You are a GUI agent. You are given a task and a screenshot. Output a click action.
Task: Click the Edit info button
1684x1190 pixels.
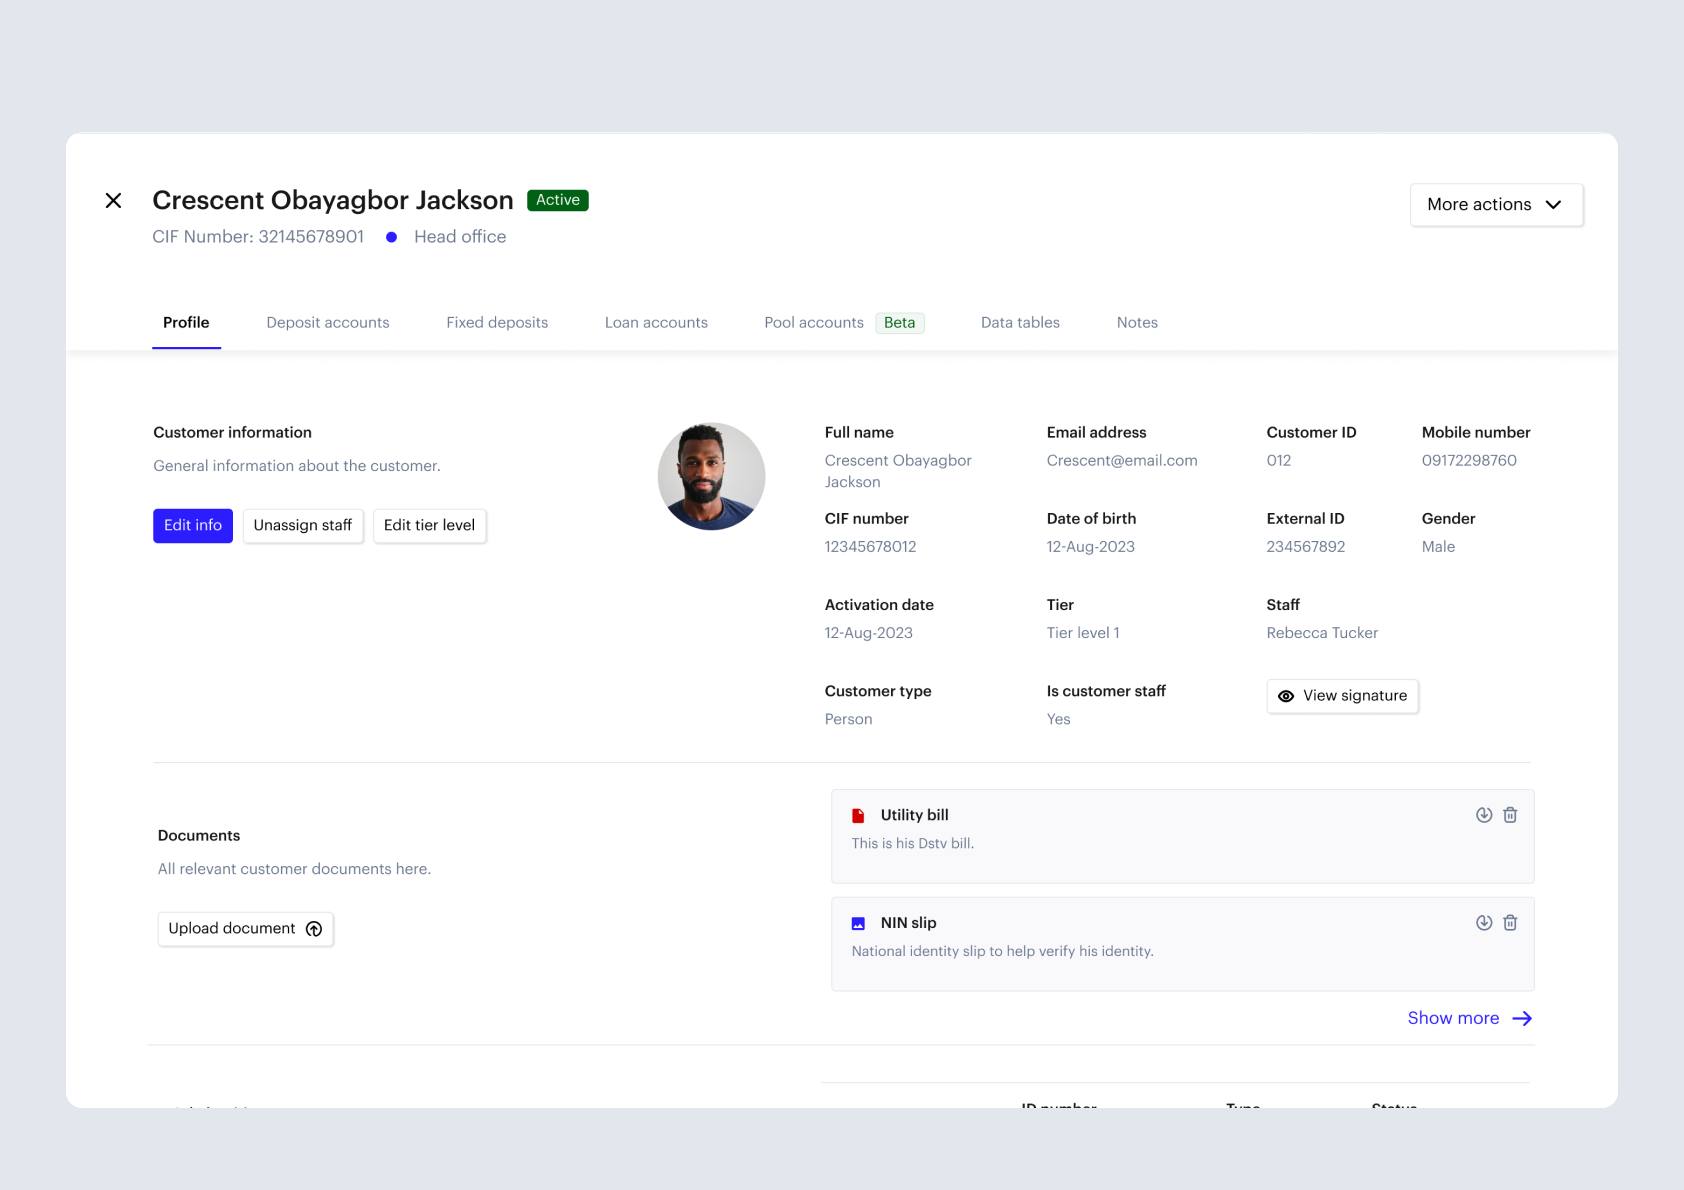coord(192,525)
